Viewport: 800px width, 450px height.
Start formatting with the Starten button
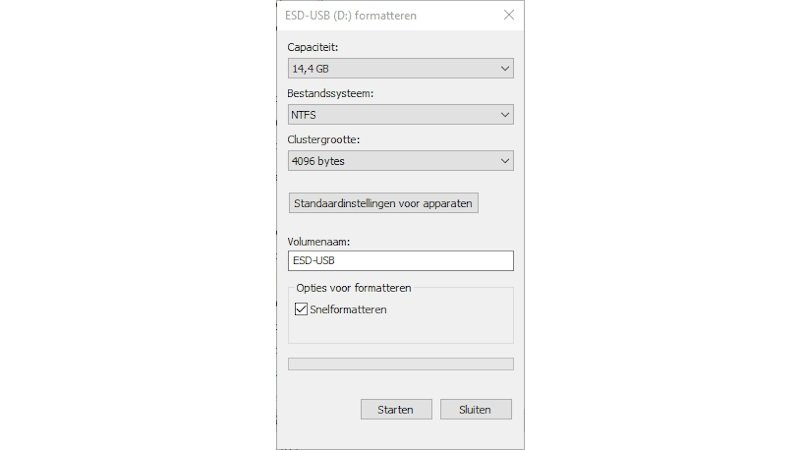coord(396,410)
